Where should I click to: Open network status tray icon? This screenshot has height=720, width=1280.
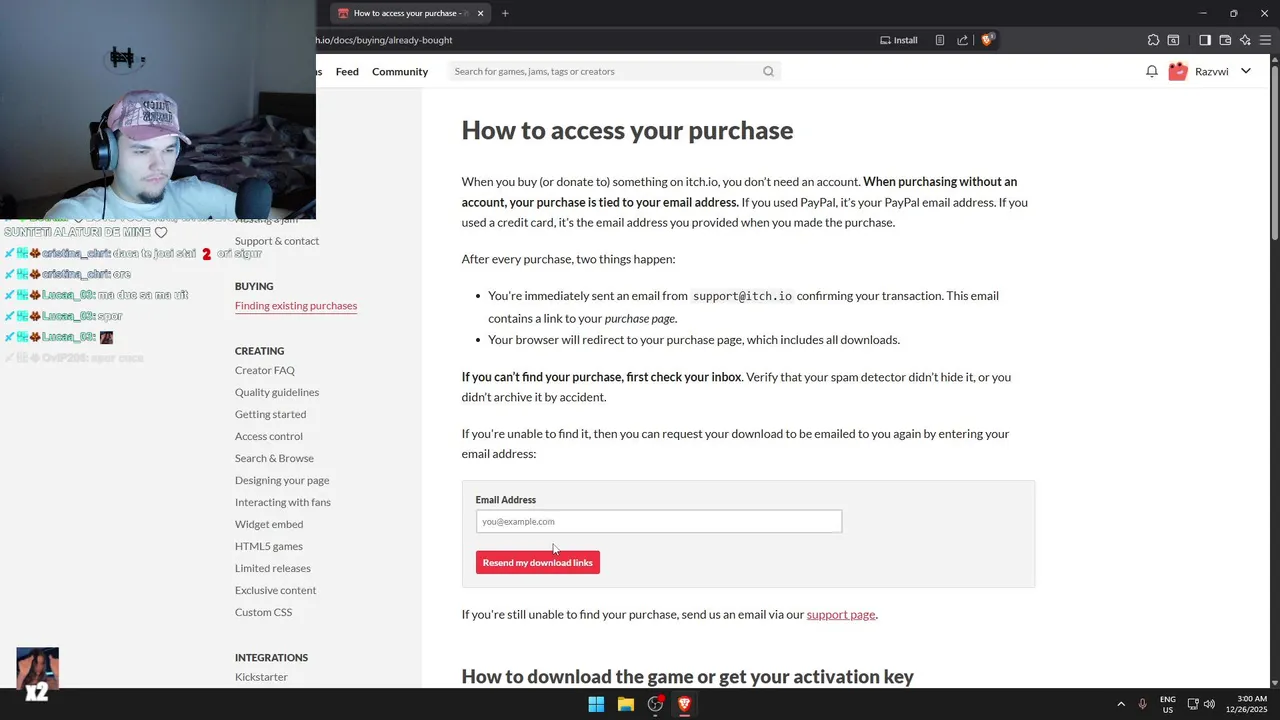coord(1193,704)
